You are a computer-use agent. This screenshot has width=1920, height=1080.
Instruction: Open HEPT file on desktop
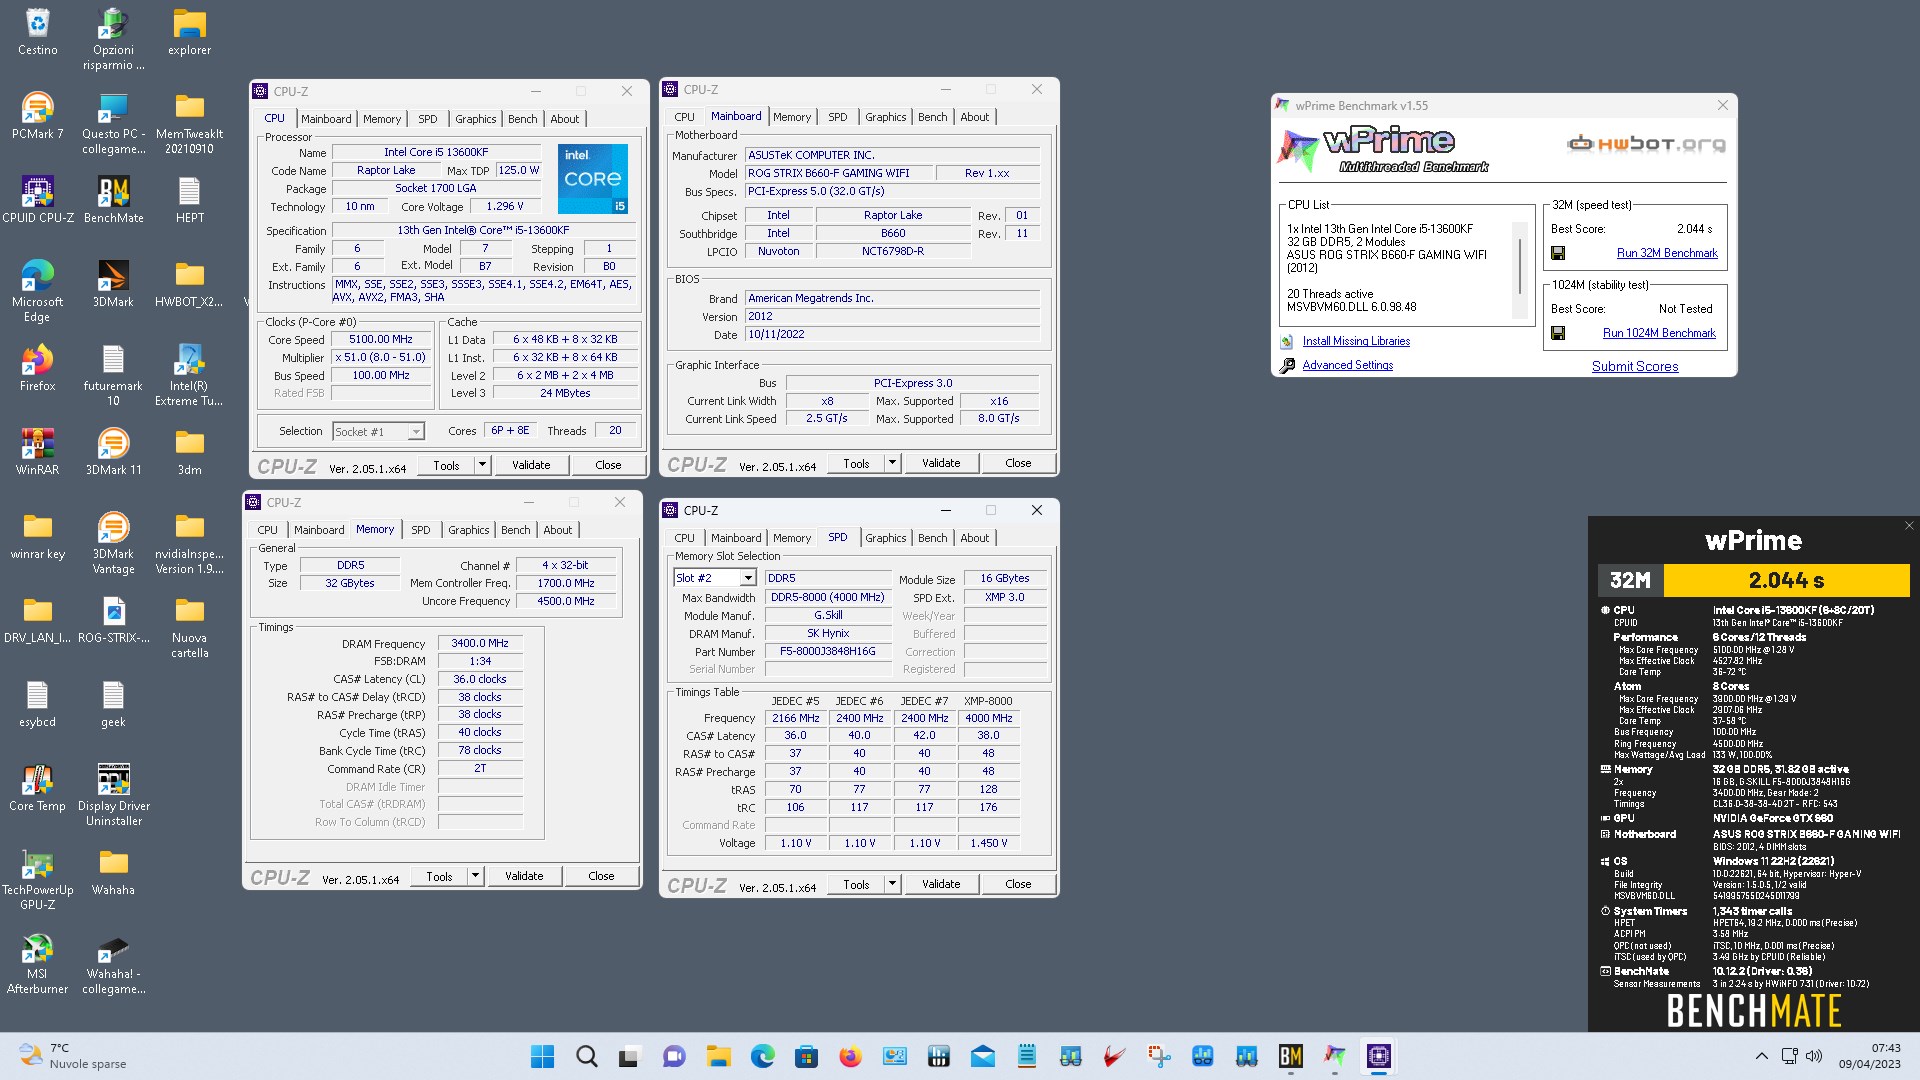pyautogui.click(x=189, y=200)
